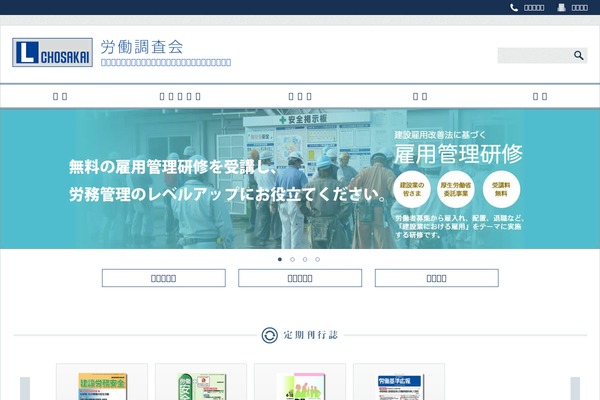Open the 労働基準広報 magazine thumbnail
Screen dimensions: 600x400
399,386
